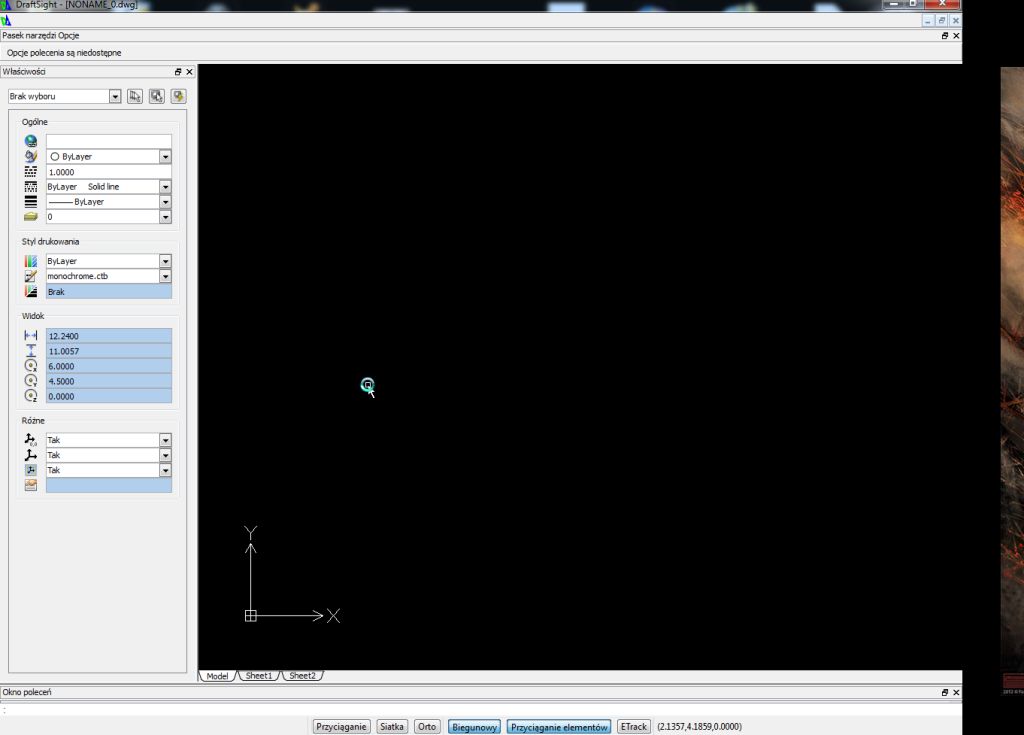This screenshot has height=735, width=1024.
Task: Undock the Okno poleceń panel
Action: point(944,693)
